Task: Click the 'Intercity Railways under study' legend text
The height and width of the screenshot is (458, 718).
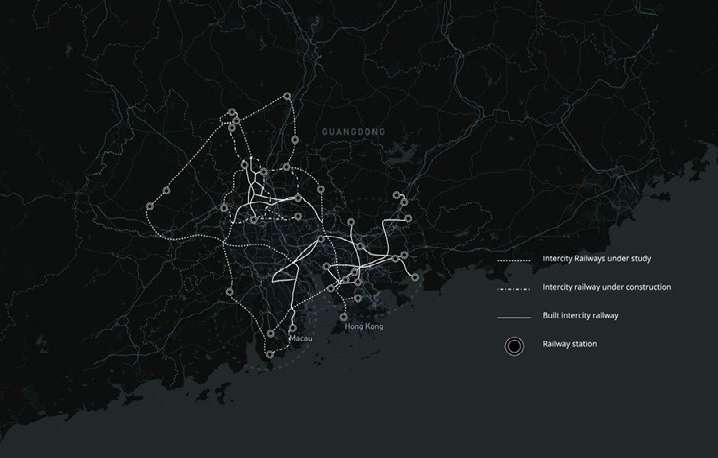Action: (x=597, y=259)
